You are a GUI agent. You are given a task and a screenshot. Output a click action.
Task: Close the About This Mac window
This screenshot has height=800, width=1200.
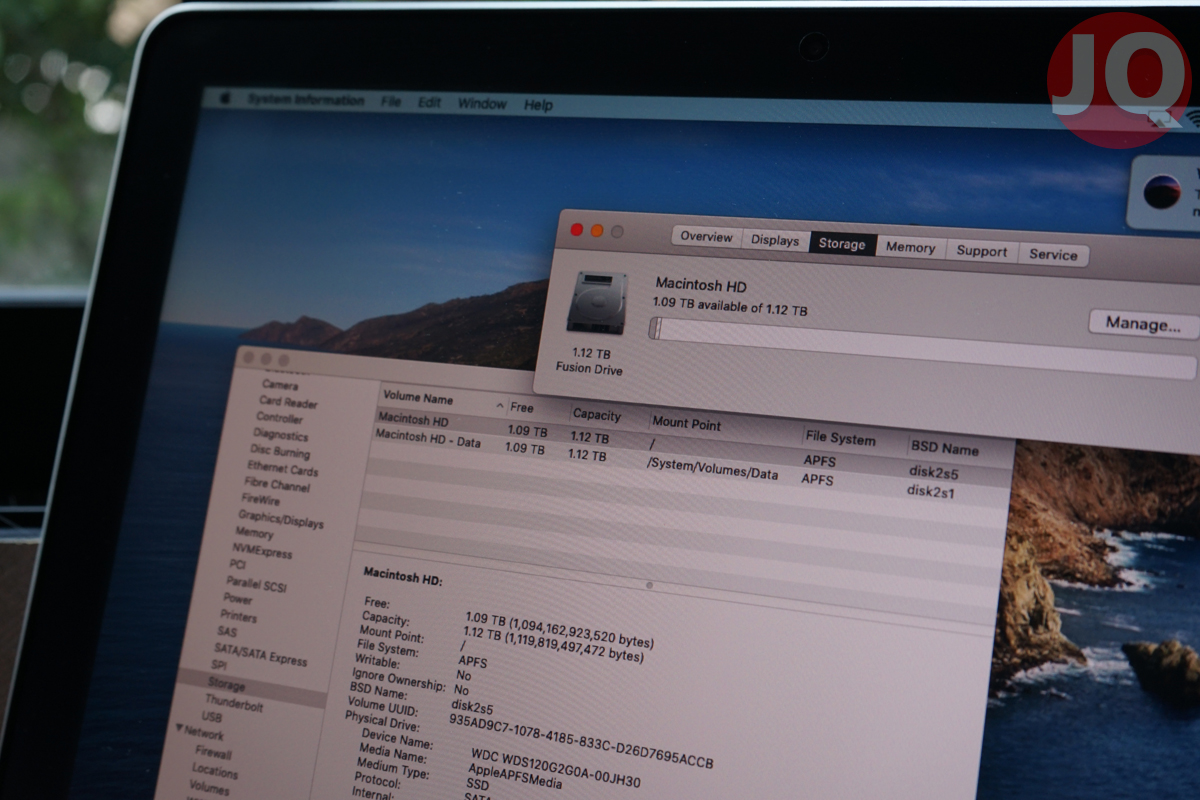pyautogui.click(x=577, y=229)
